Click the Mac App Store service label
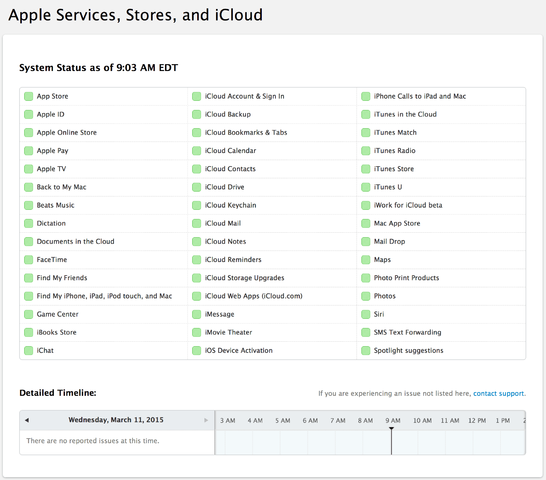546x480 pixels. coord(397,223)
